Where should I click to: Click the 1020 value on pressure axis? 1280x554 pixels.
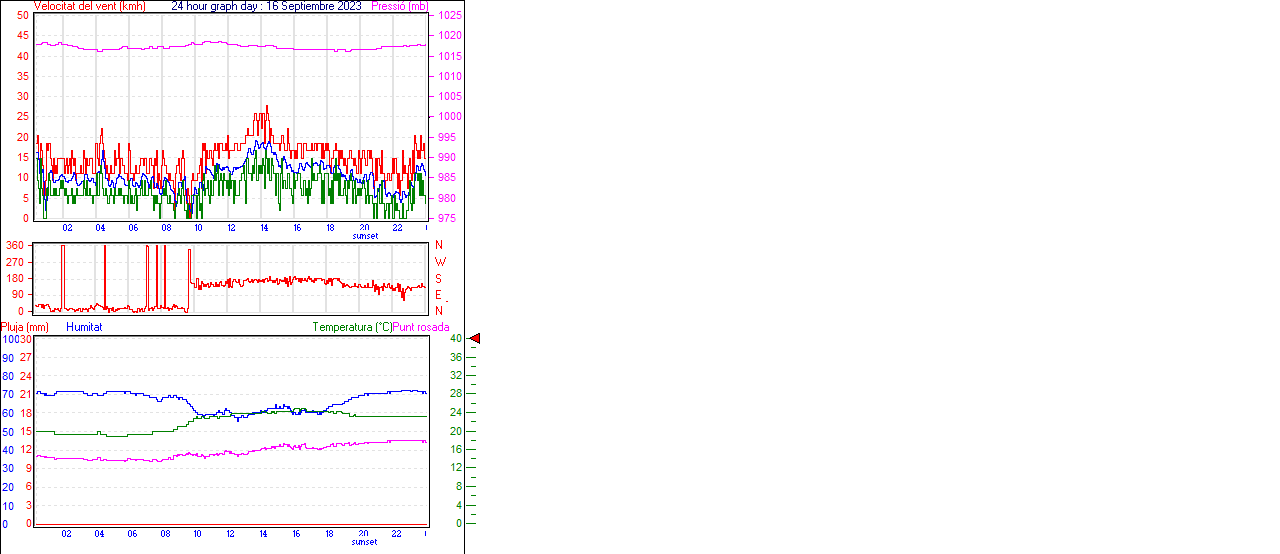pos(449,35)
